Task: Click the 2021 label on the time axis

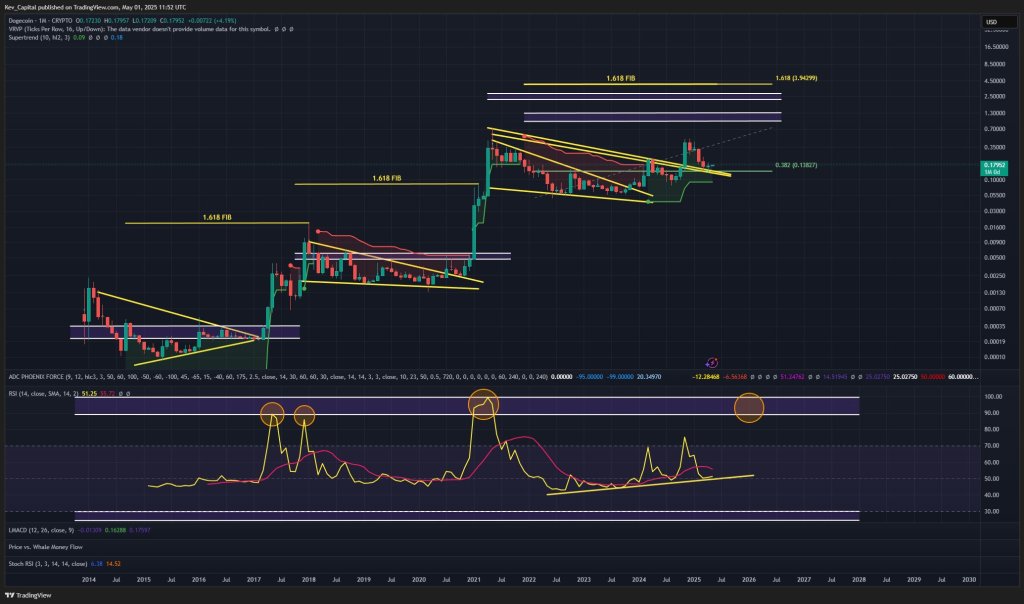Action: click(x=472, y=579)
